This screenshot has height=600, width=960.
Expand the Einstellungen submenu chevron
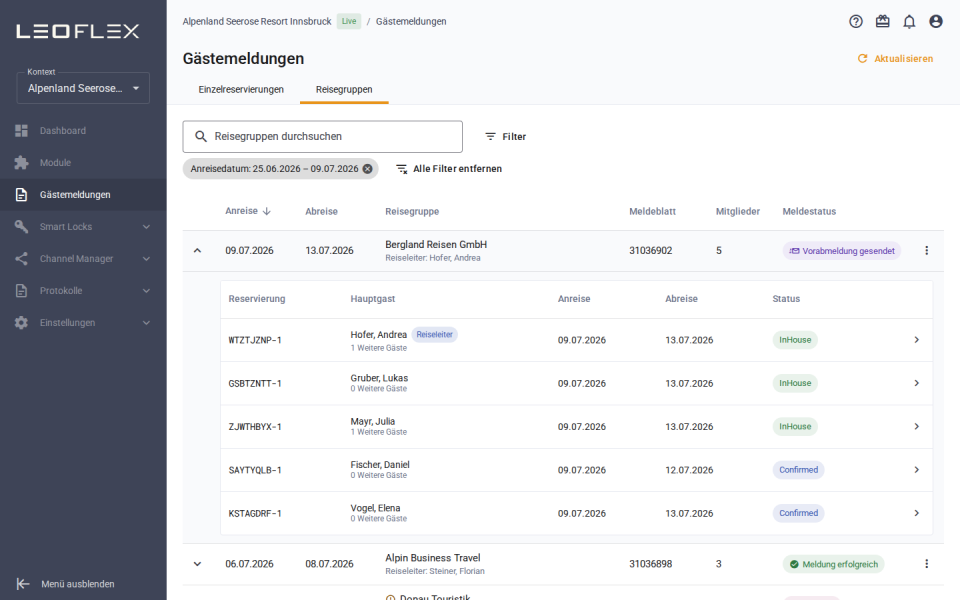[146, 323]
